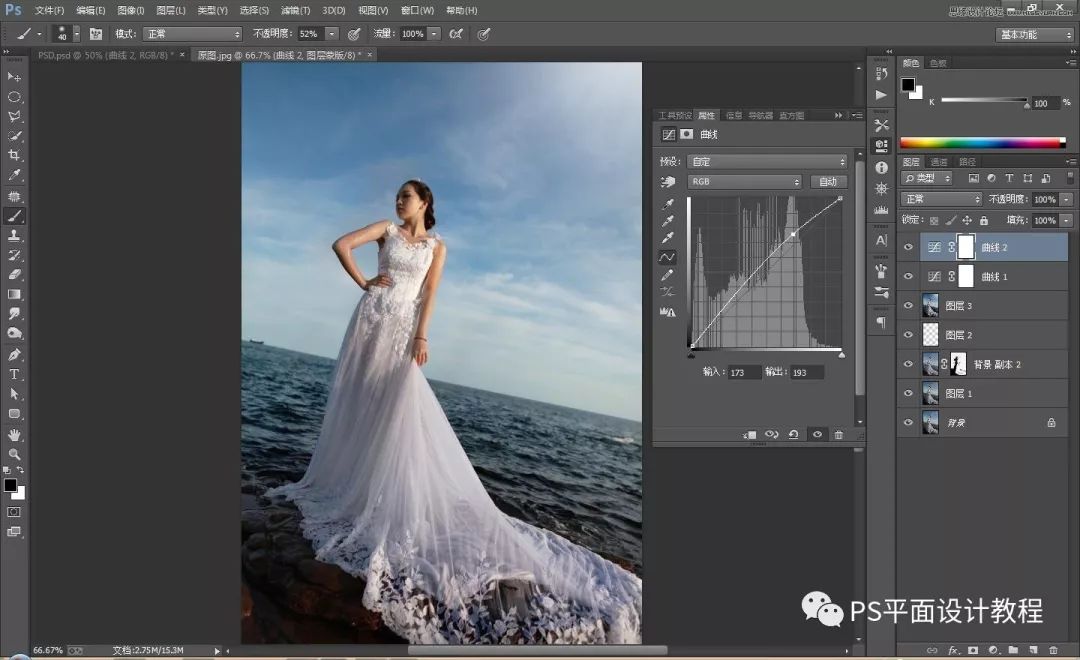This screenshot has height=660, width=1080.
Task: Select the Hand tool
Action: [15, 434]
